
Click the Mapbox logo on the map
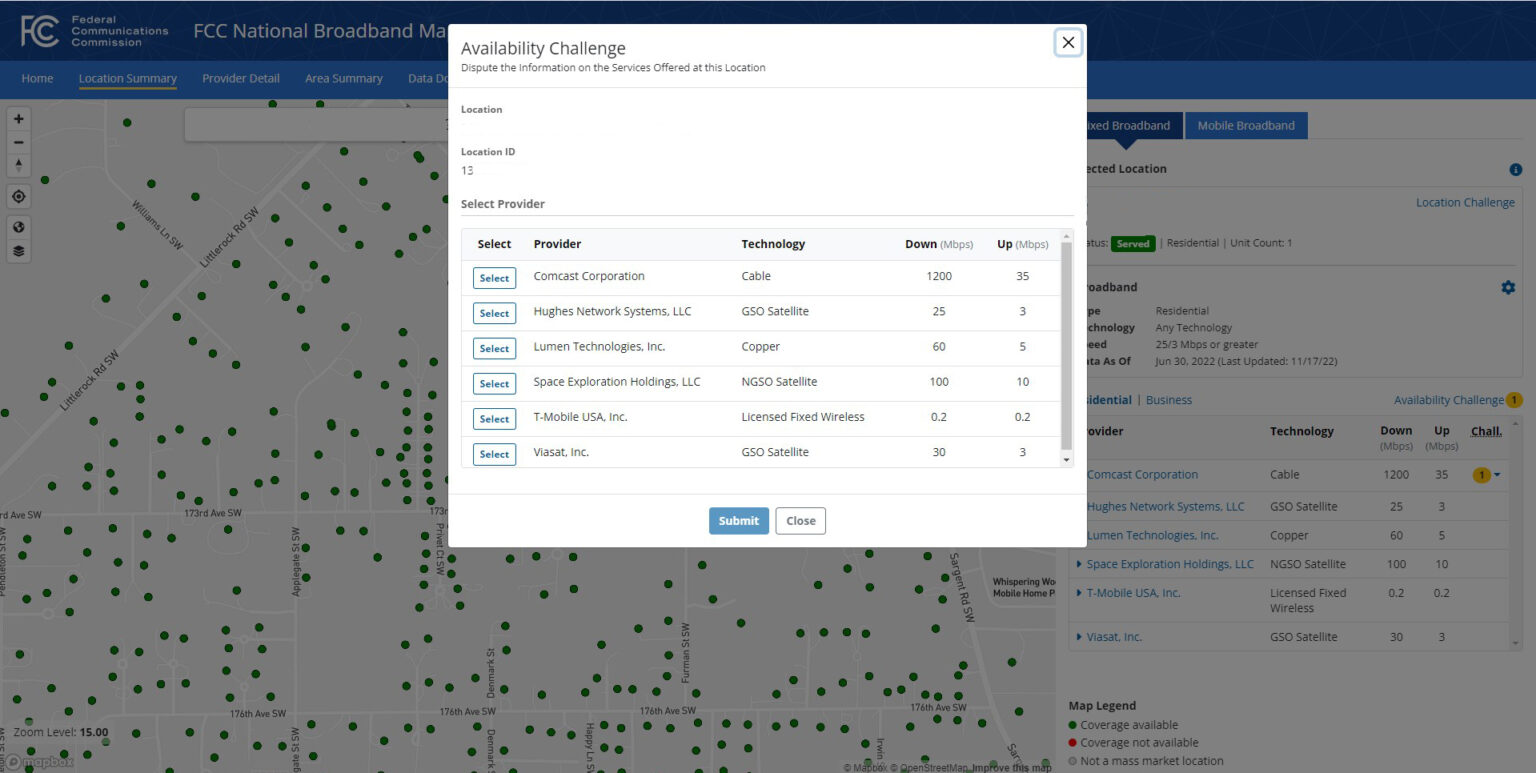[40, 762]
